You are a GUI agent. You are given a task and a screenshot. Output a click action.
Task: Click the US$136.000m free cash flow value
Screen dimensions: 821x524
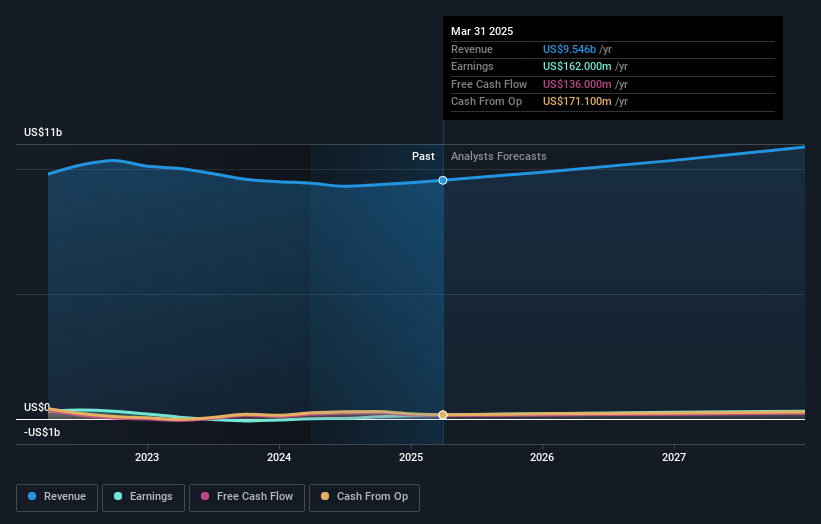[x=577, y=84]
